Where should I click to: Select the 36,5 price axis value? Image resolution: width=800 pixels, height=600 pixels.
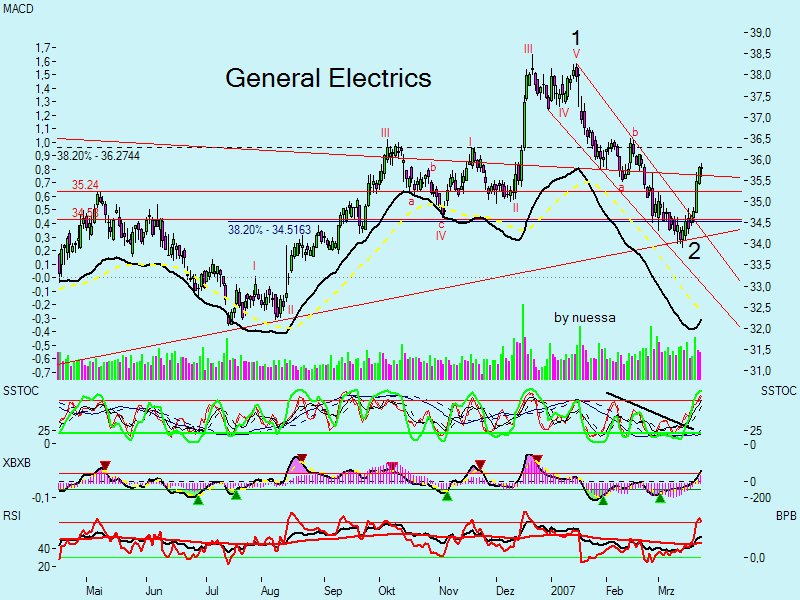(x=760, y=139)
